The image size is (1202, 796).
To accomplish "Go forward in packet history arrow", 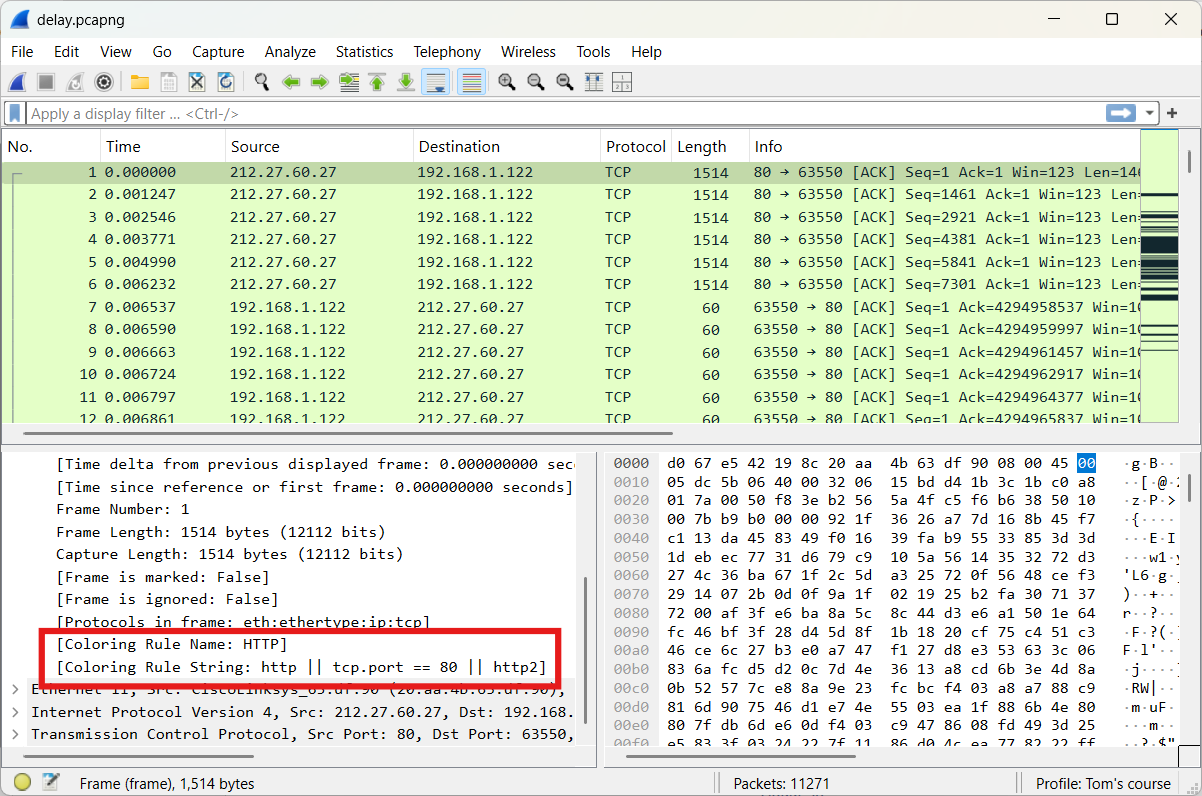I will 320,82.
